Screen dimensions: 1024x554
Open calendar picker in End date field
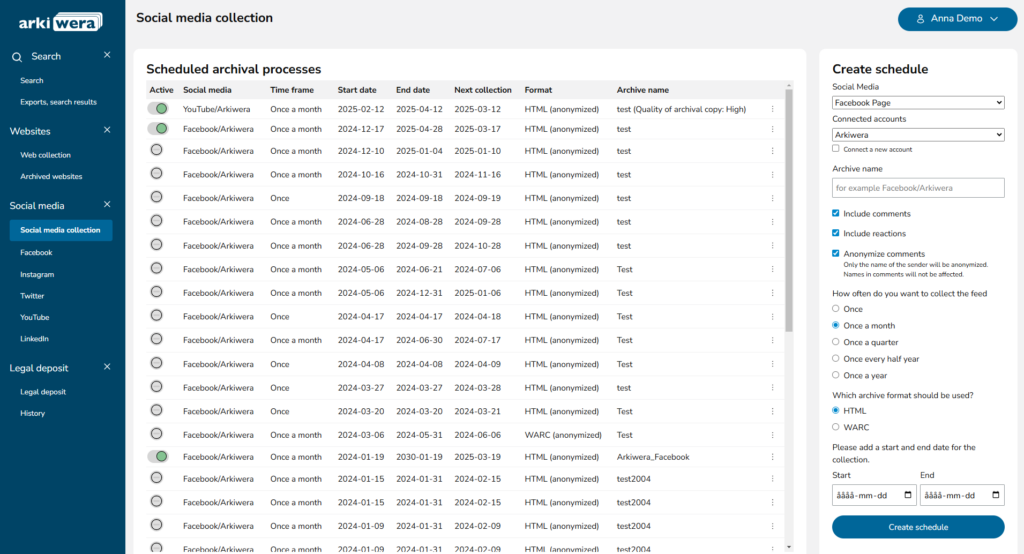pos(996,495)
